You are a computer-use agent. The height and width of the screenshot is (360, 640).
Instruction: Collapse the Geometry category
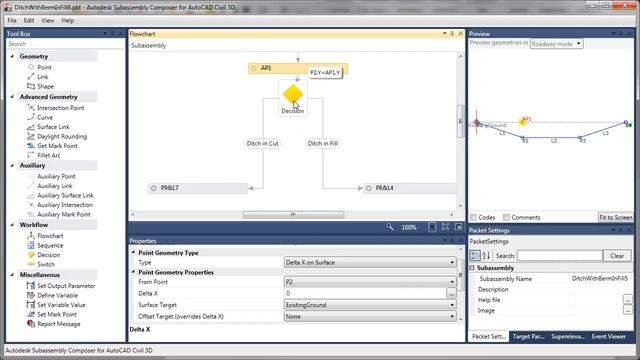[12, 56]
